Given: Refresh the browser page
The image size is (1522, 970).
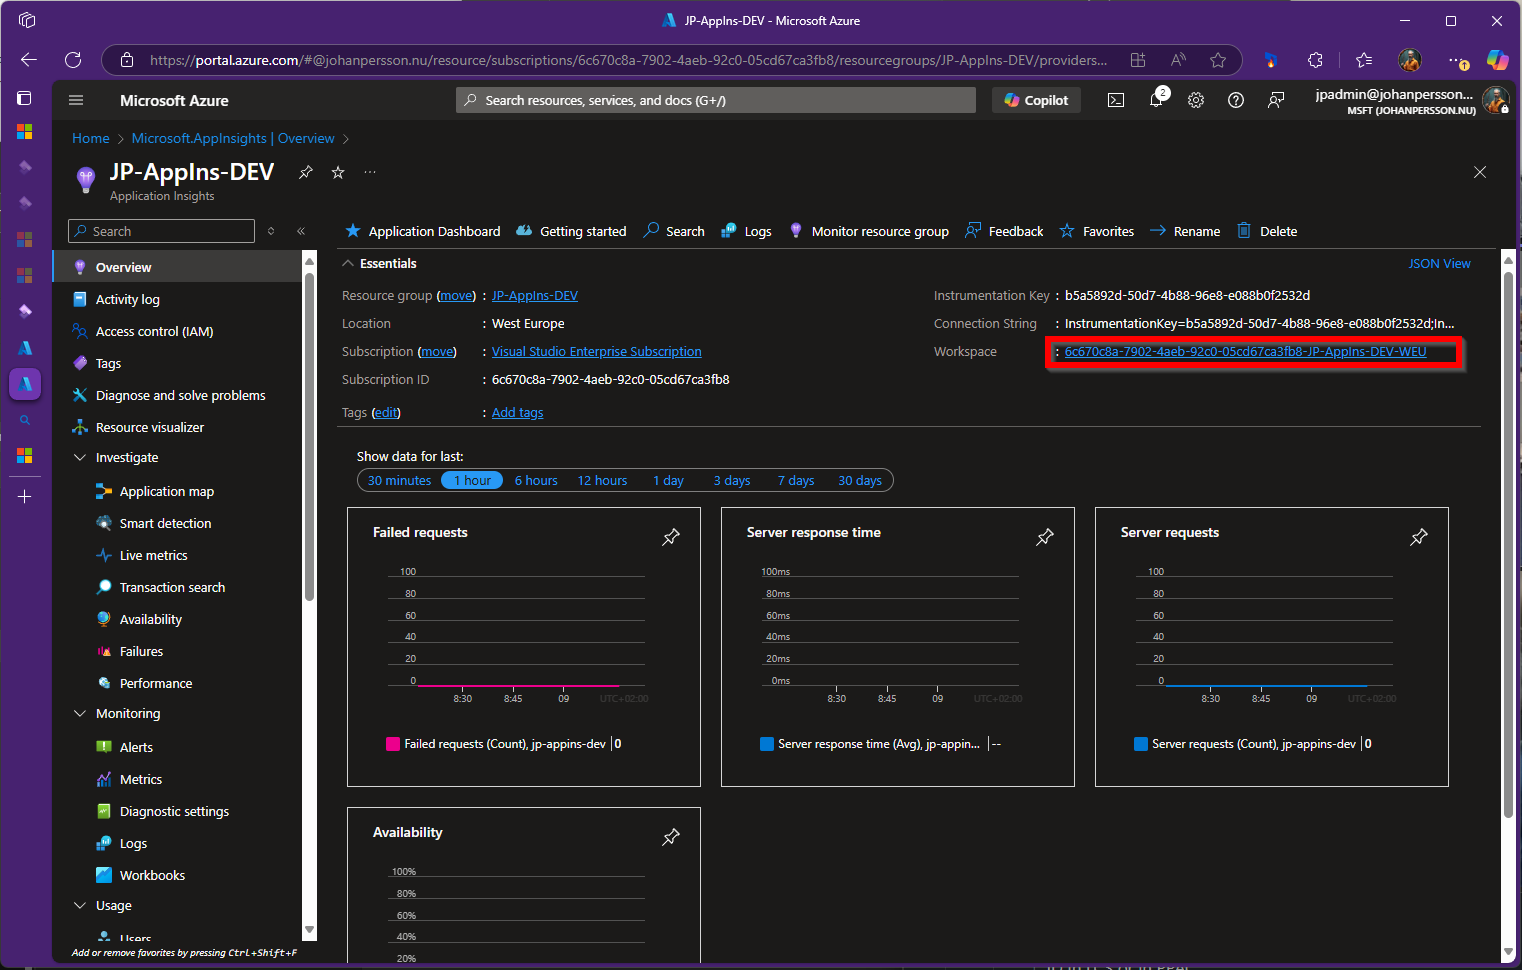Looking at the screenshot, I should [73, 60].
